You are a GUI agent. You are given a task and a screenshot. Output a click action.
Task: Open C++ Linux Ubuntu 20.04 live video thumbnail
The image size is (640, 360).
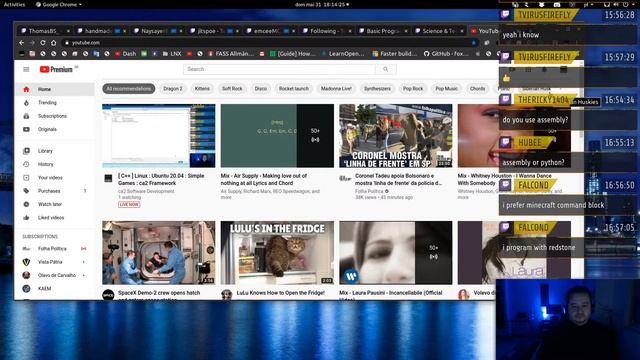pos(159,136)
